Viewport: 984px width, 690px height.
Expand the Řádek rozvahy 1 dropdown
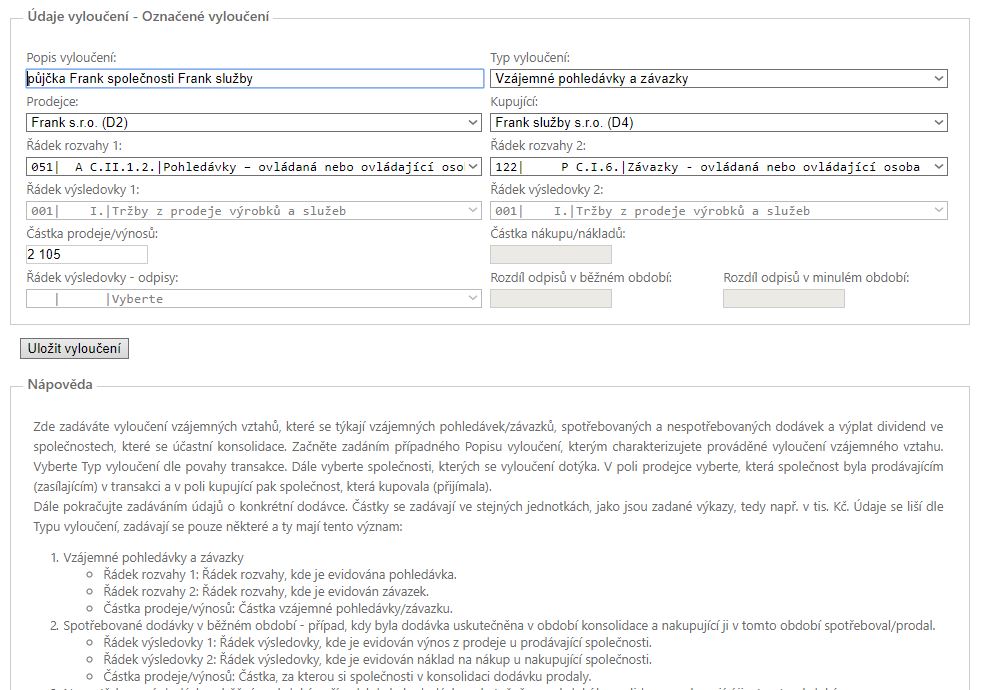pyautogui.click(x=254, y=167)
